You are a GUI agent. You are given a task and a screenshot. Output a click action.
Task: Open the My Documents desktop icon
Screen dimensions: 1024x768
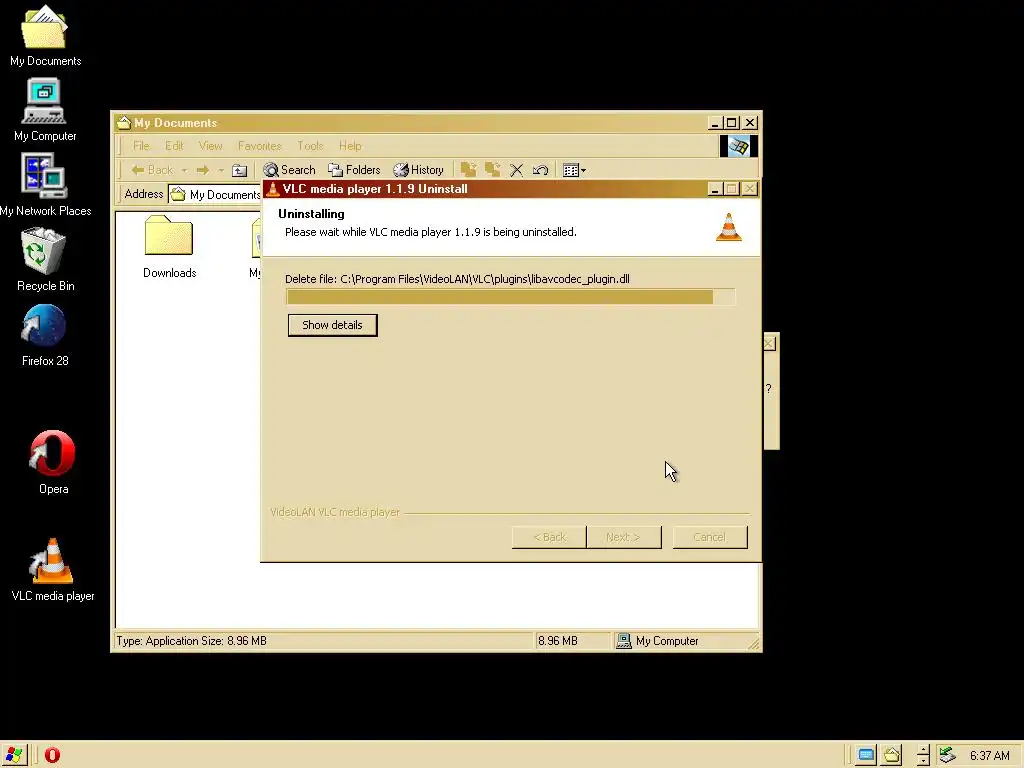click(44, 36)
